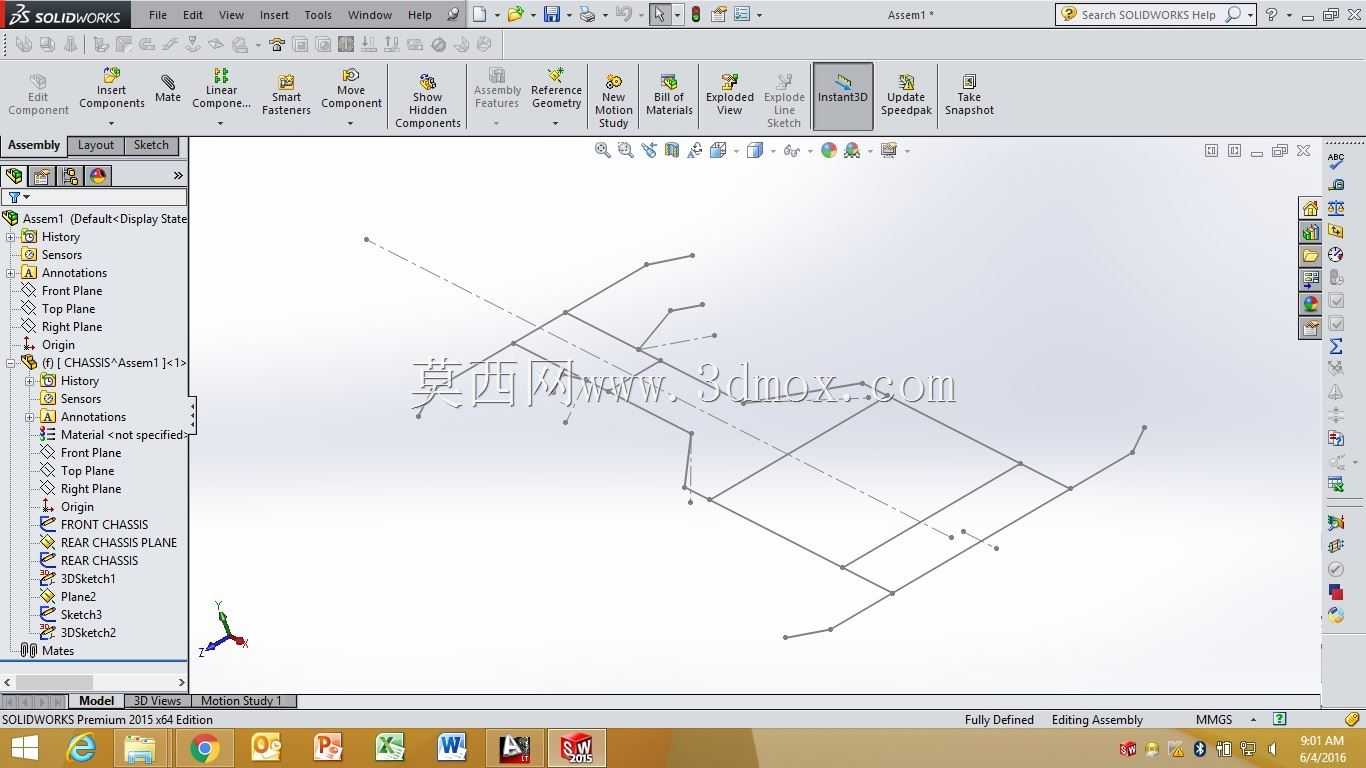Click the Previous View icon
1366x768 pixels.
pos(649,150)
